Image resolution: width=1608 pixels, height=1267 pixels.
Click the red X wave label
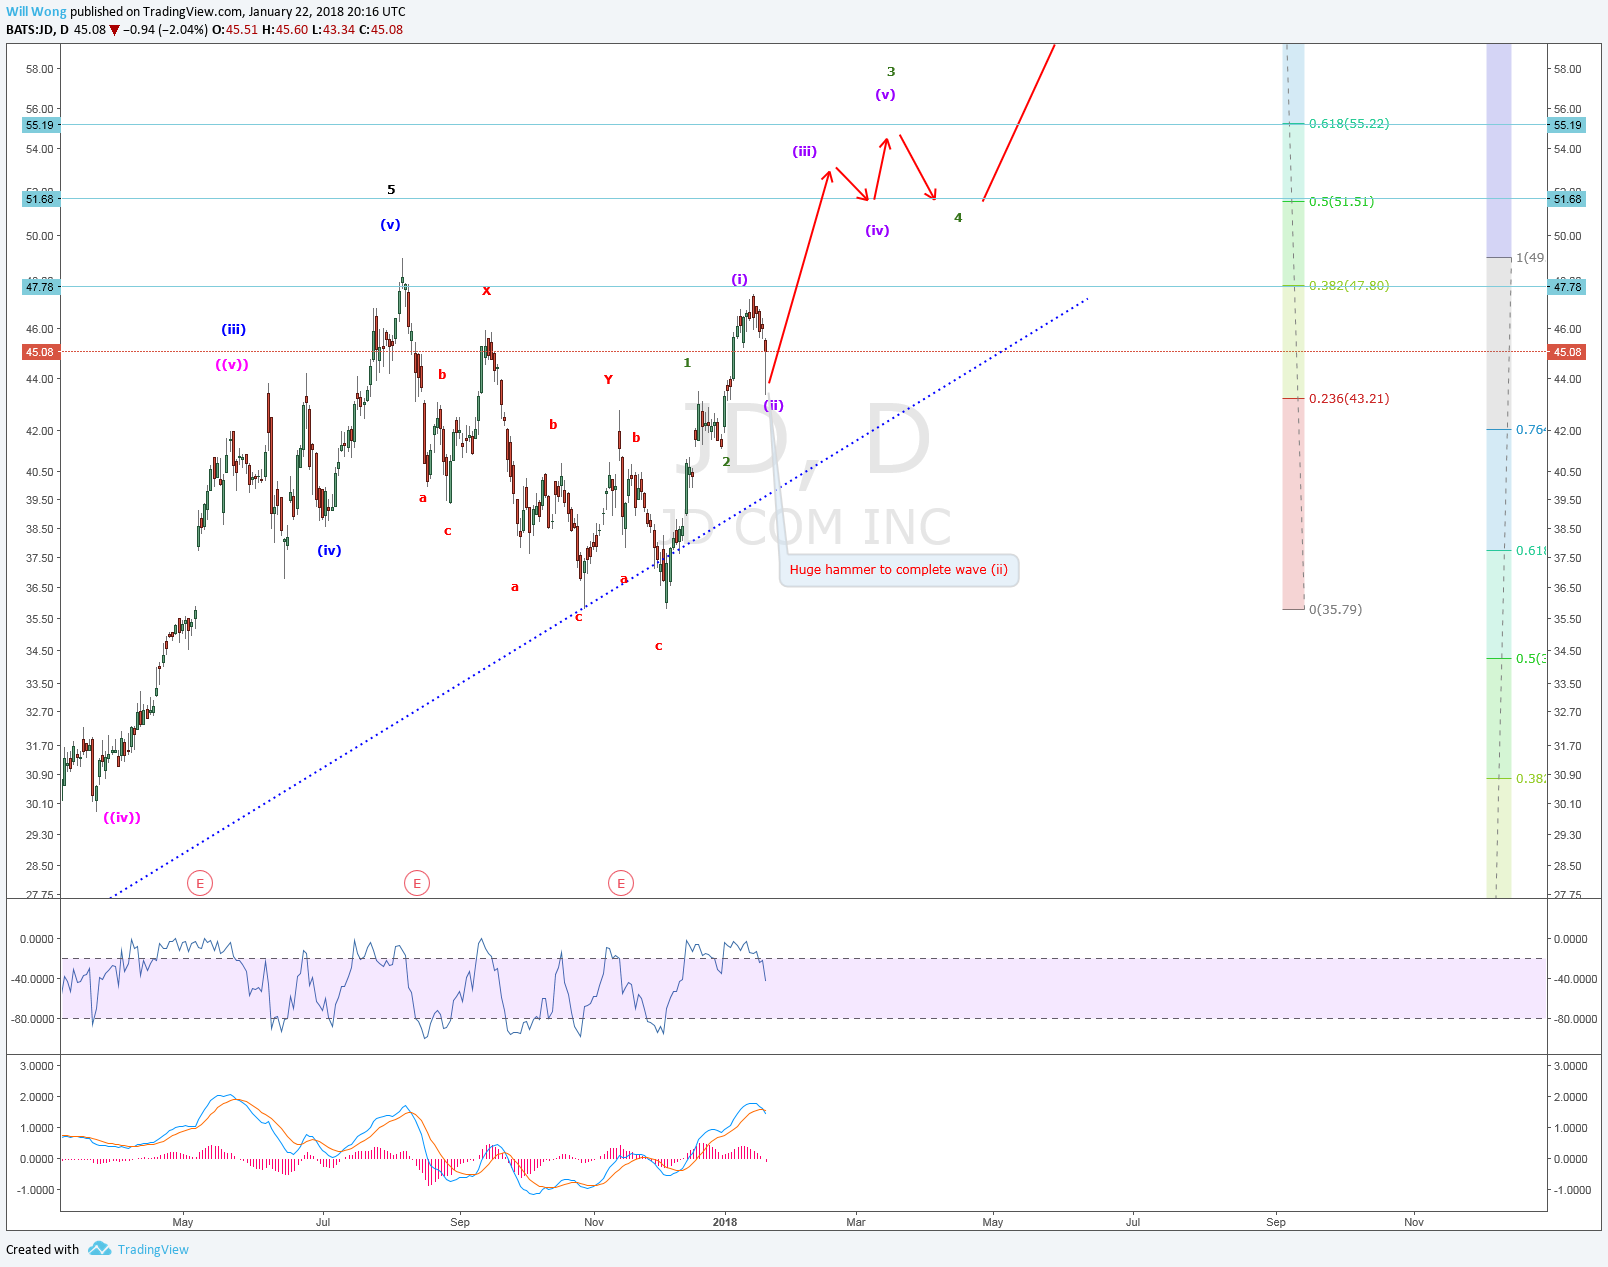click(487, 292)
